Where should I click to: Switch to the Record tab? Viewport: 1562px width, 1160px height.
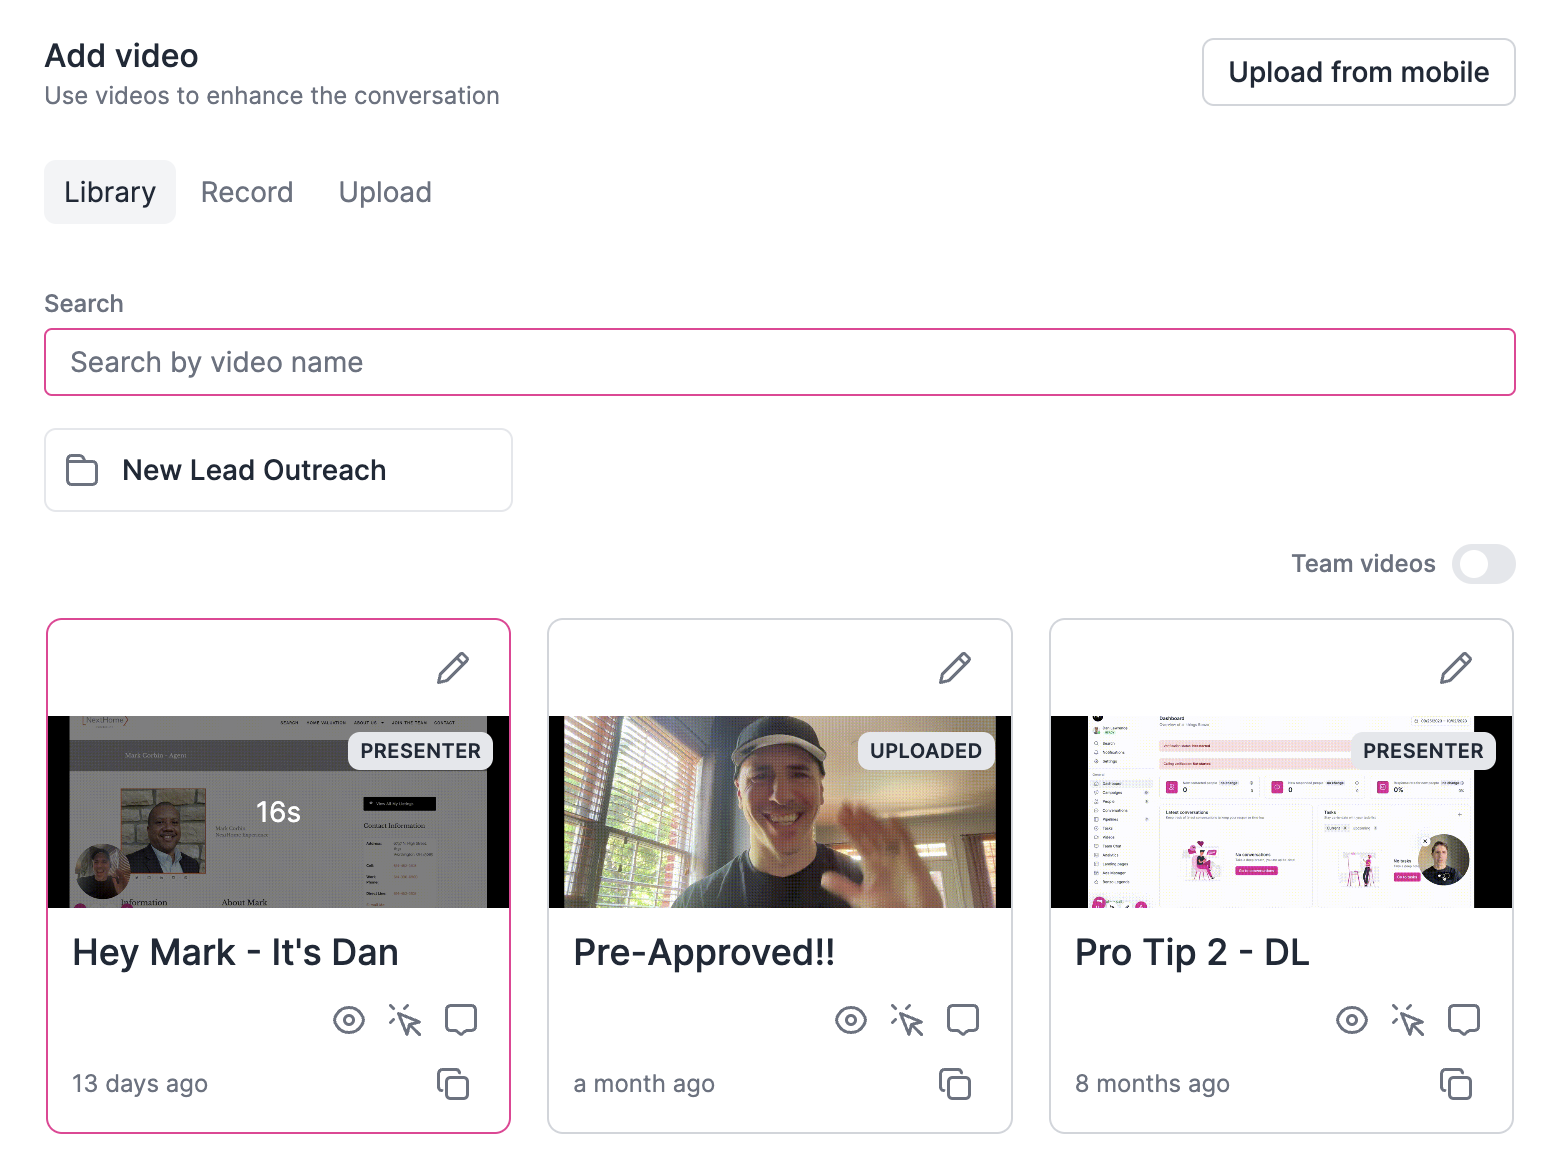pos(246,191)
